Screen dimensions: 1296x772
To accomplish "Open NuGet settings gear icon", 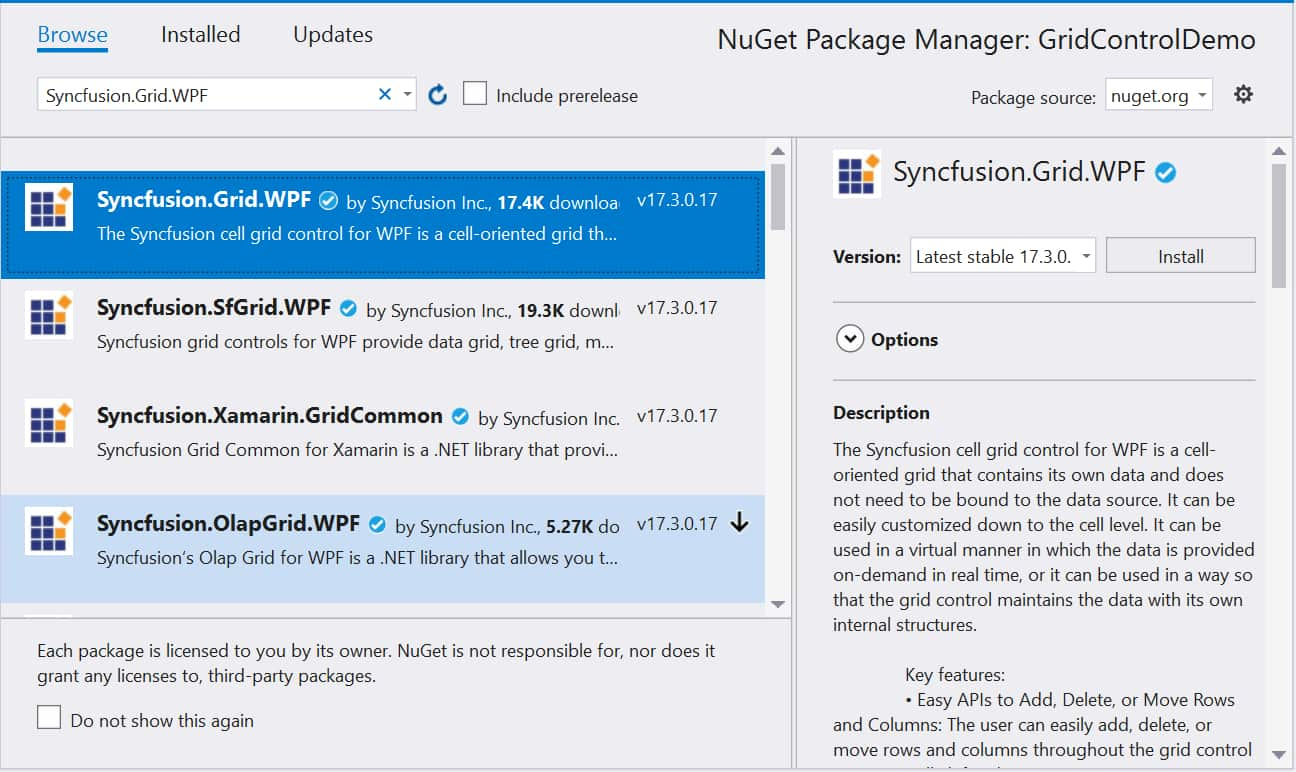I will pos(1243,94).
